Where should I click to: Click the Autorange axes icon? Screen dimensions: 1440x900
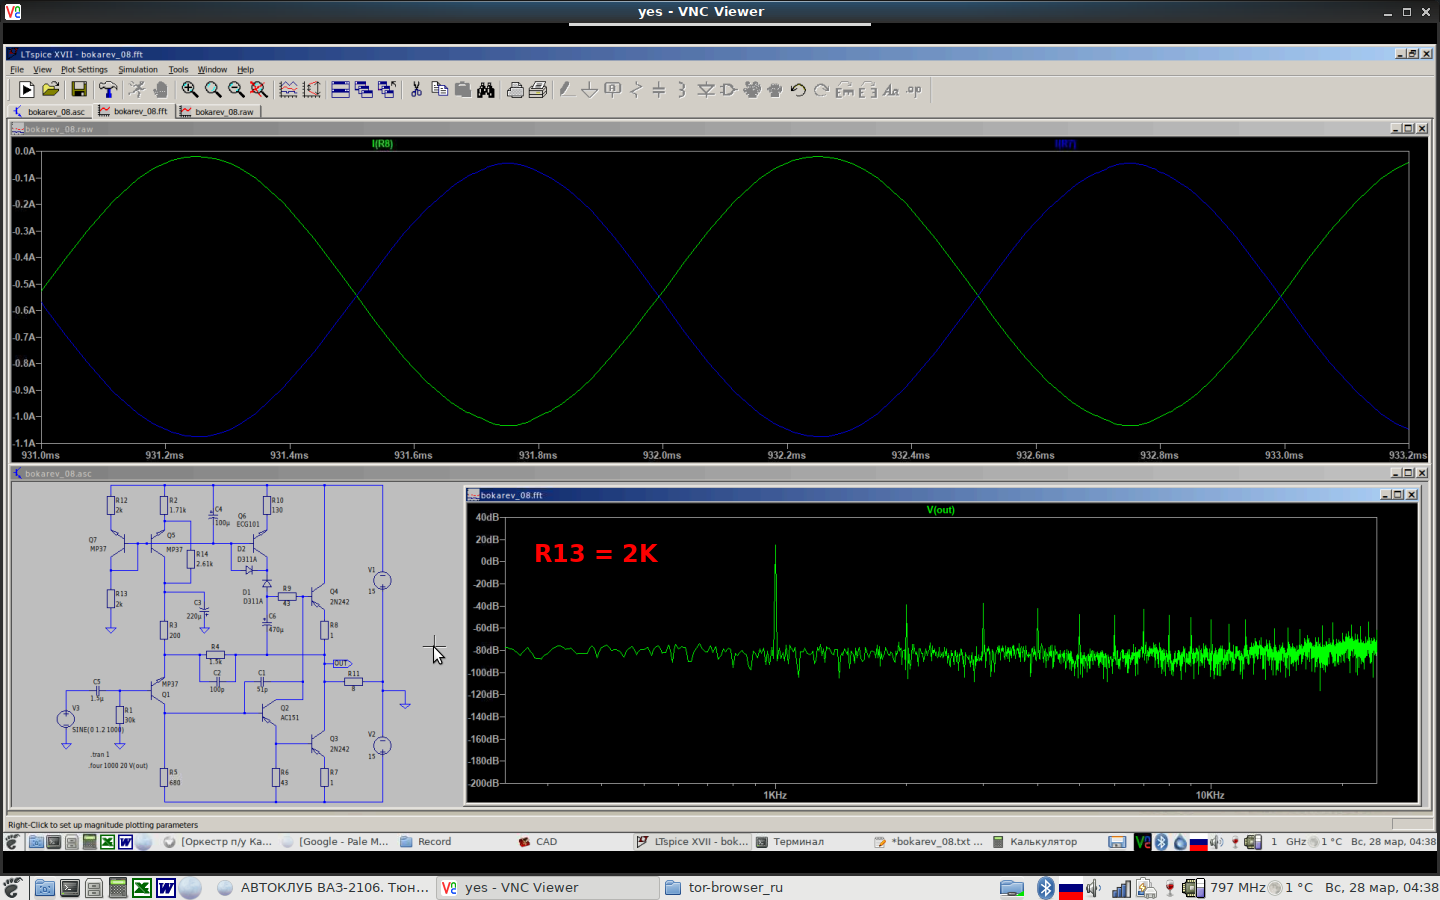[x=312, y=90]
